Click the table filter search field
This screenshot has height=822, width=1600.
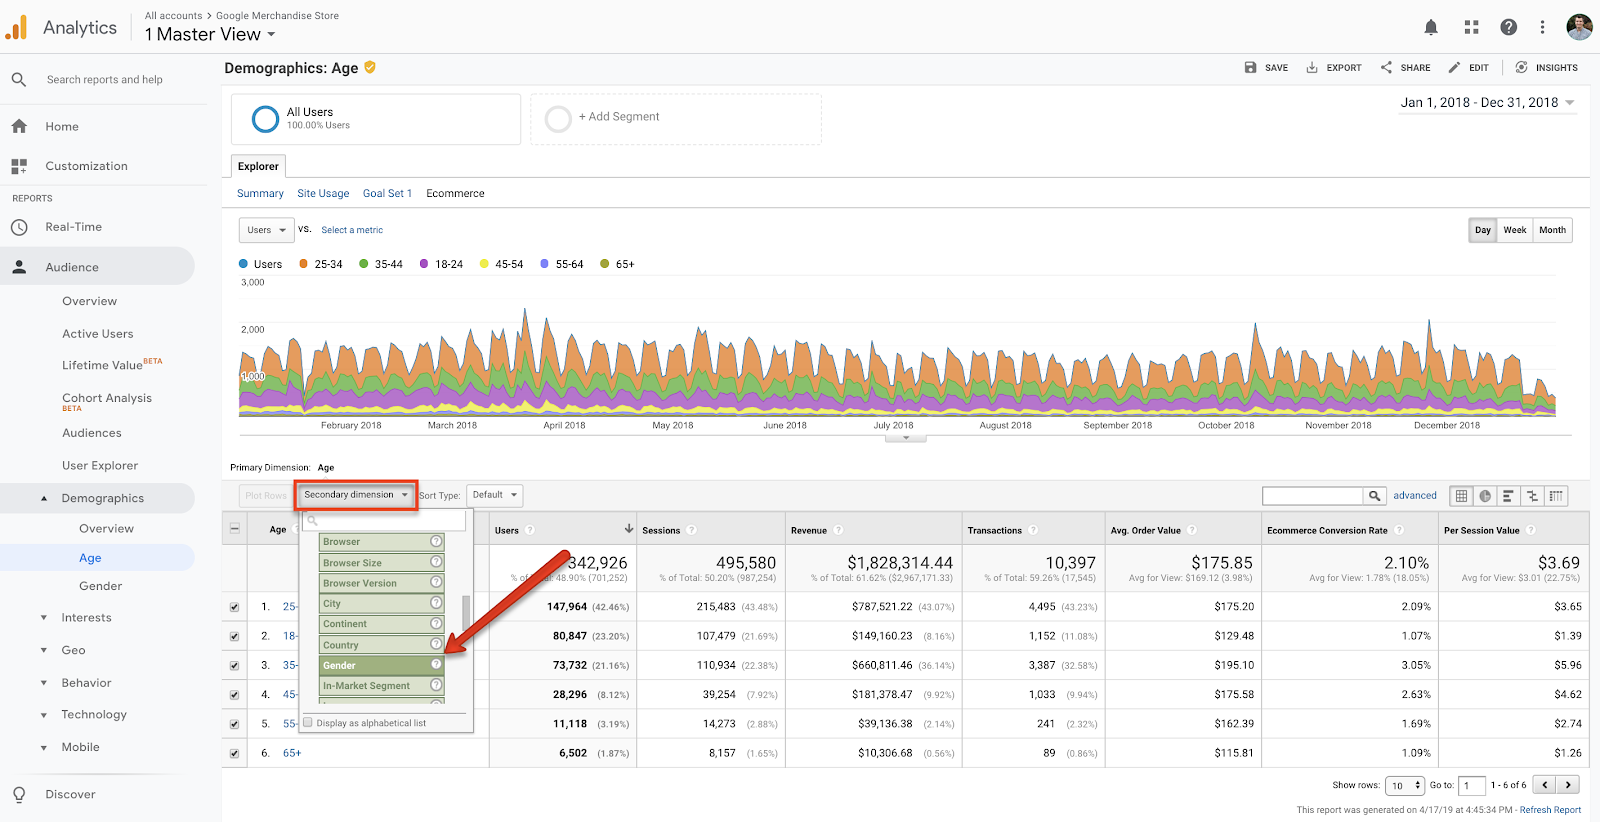[1312, 496]
